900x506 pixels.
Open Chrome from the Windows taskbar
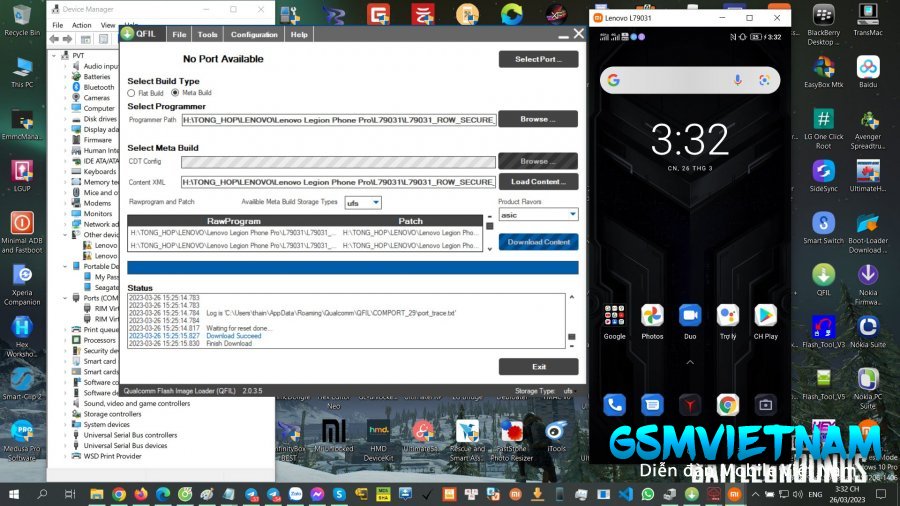(119, 494)
